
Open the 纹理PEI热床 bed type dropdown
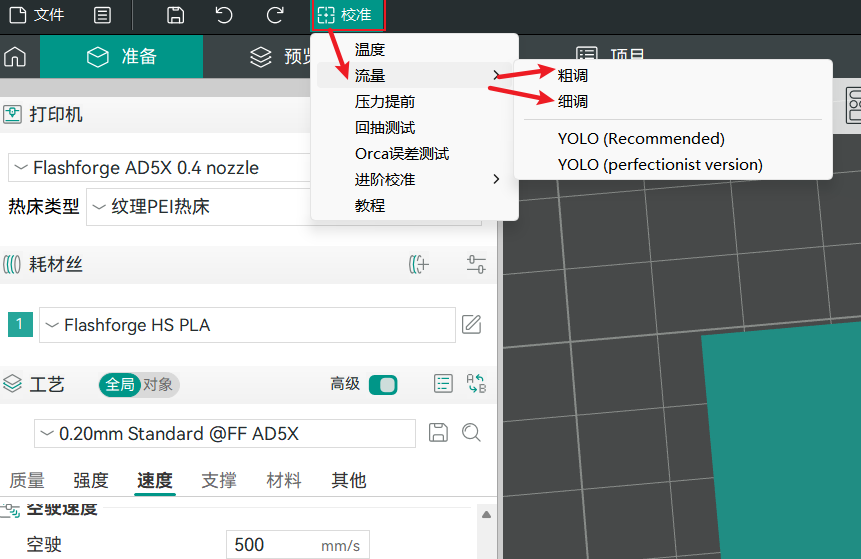(x=200, y=207)
